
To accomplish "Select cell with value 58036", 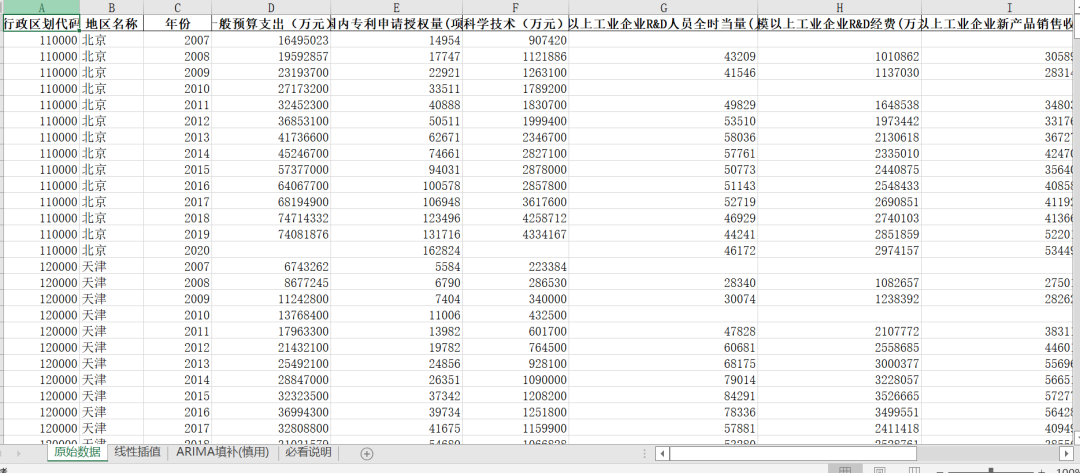I will pos(663,137).
